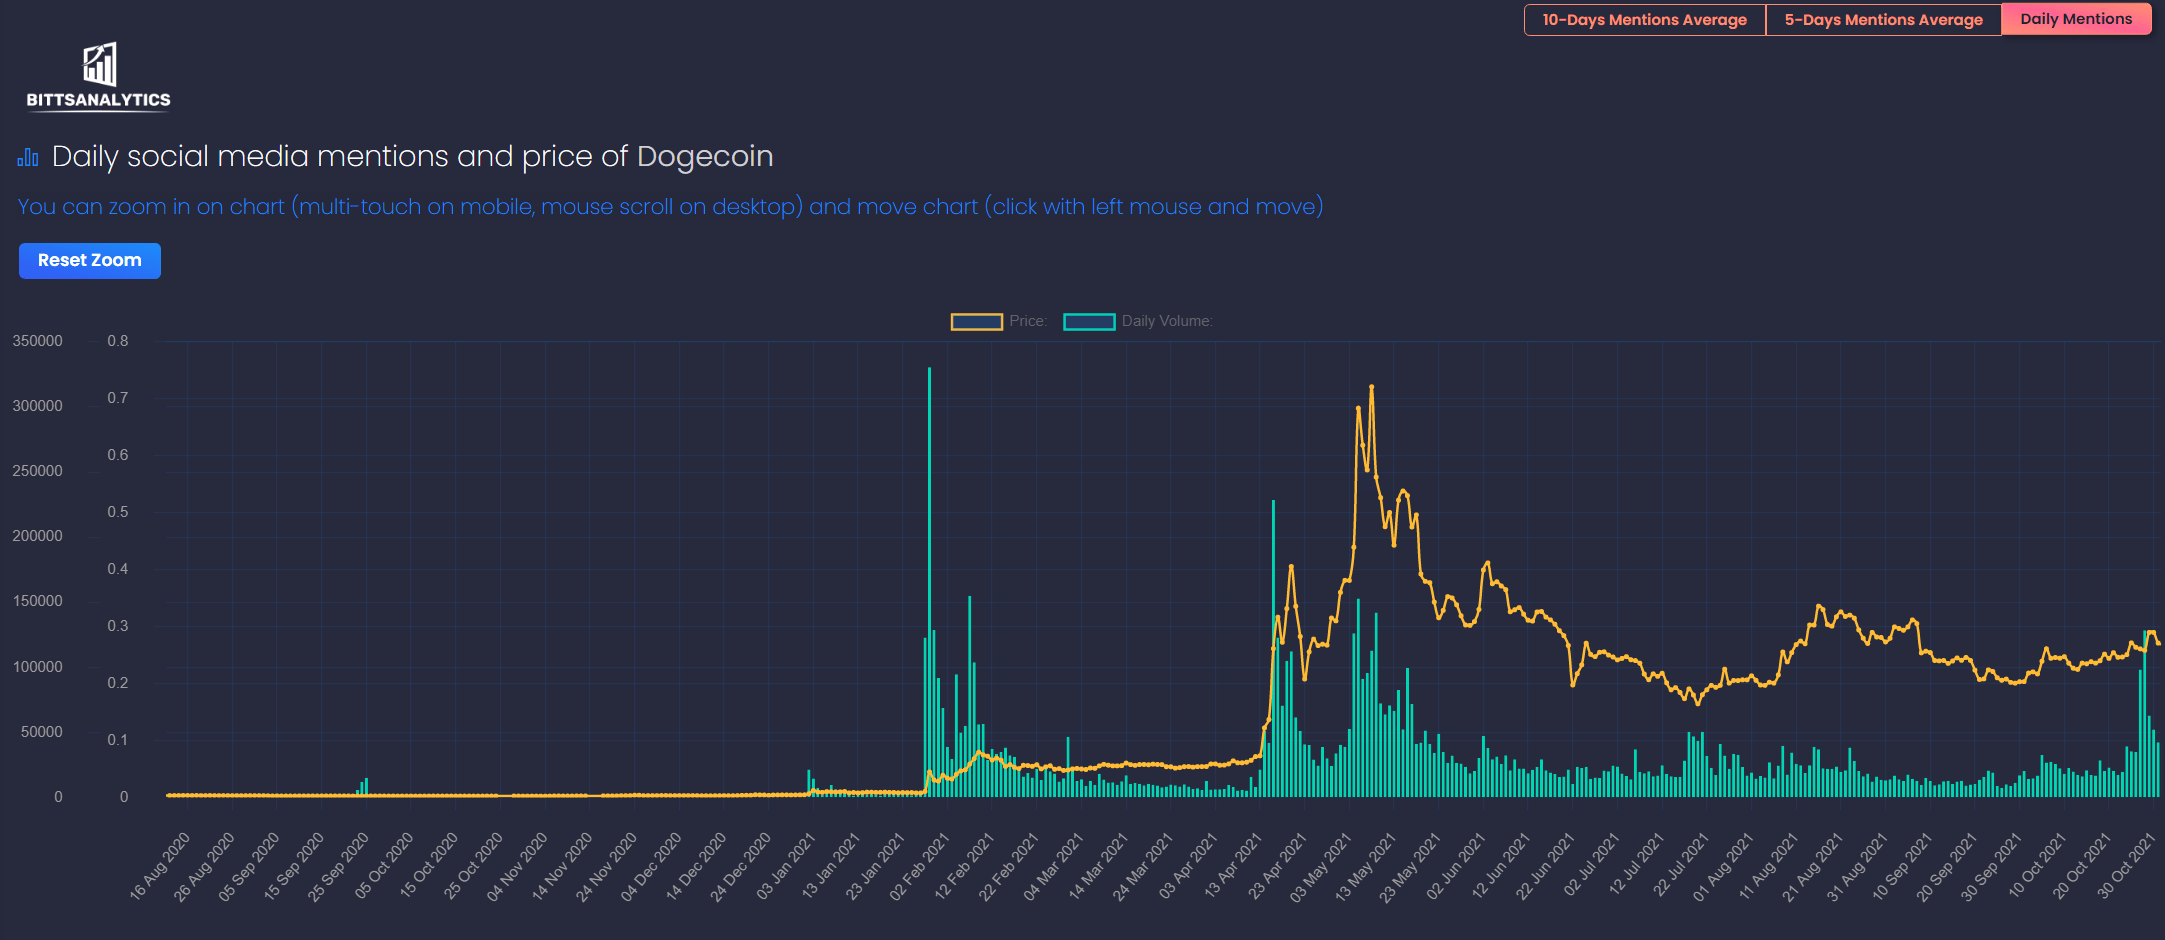The width and height of the screenshot is (2165, 940).
Task: Click the '0.2' price axis label
Action: pos(118,683)
